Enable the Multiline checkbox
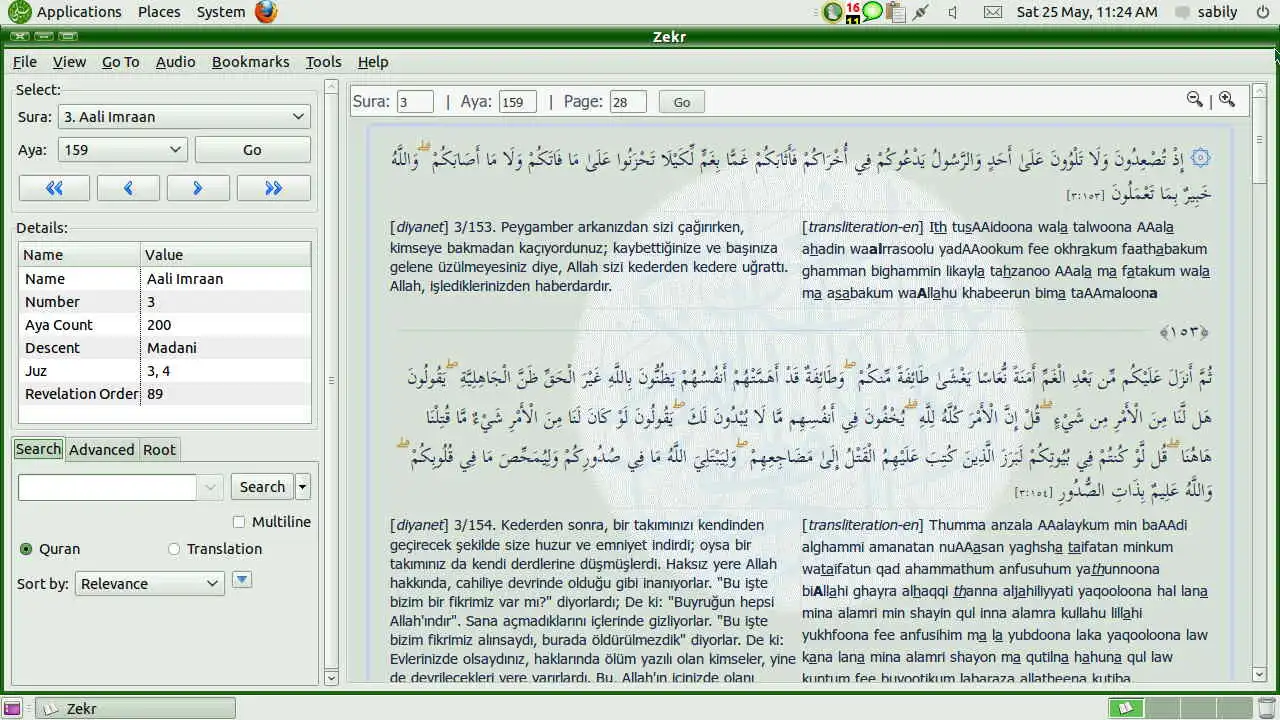Screen dimensions: 1280x720 click(238, 522)
